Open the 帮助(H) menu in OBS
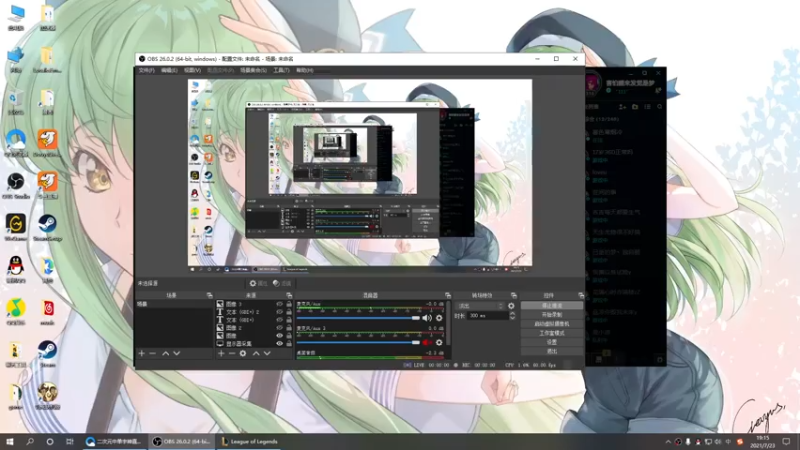800x450 pixels. pos(305,70)
